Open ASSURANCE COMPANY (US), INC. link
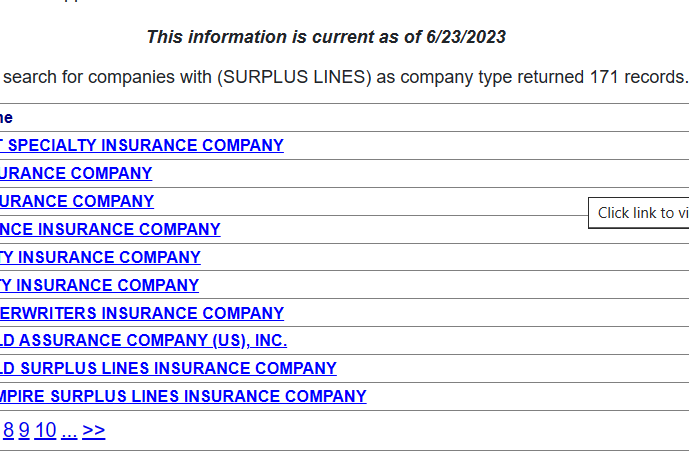 pos(144,341)
